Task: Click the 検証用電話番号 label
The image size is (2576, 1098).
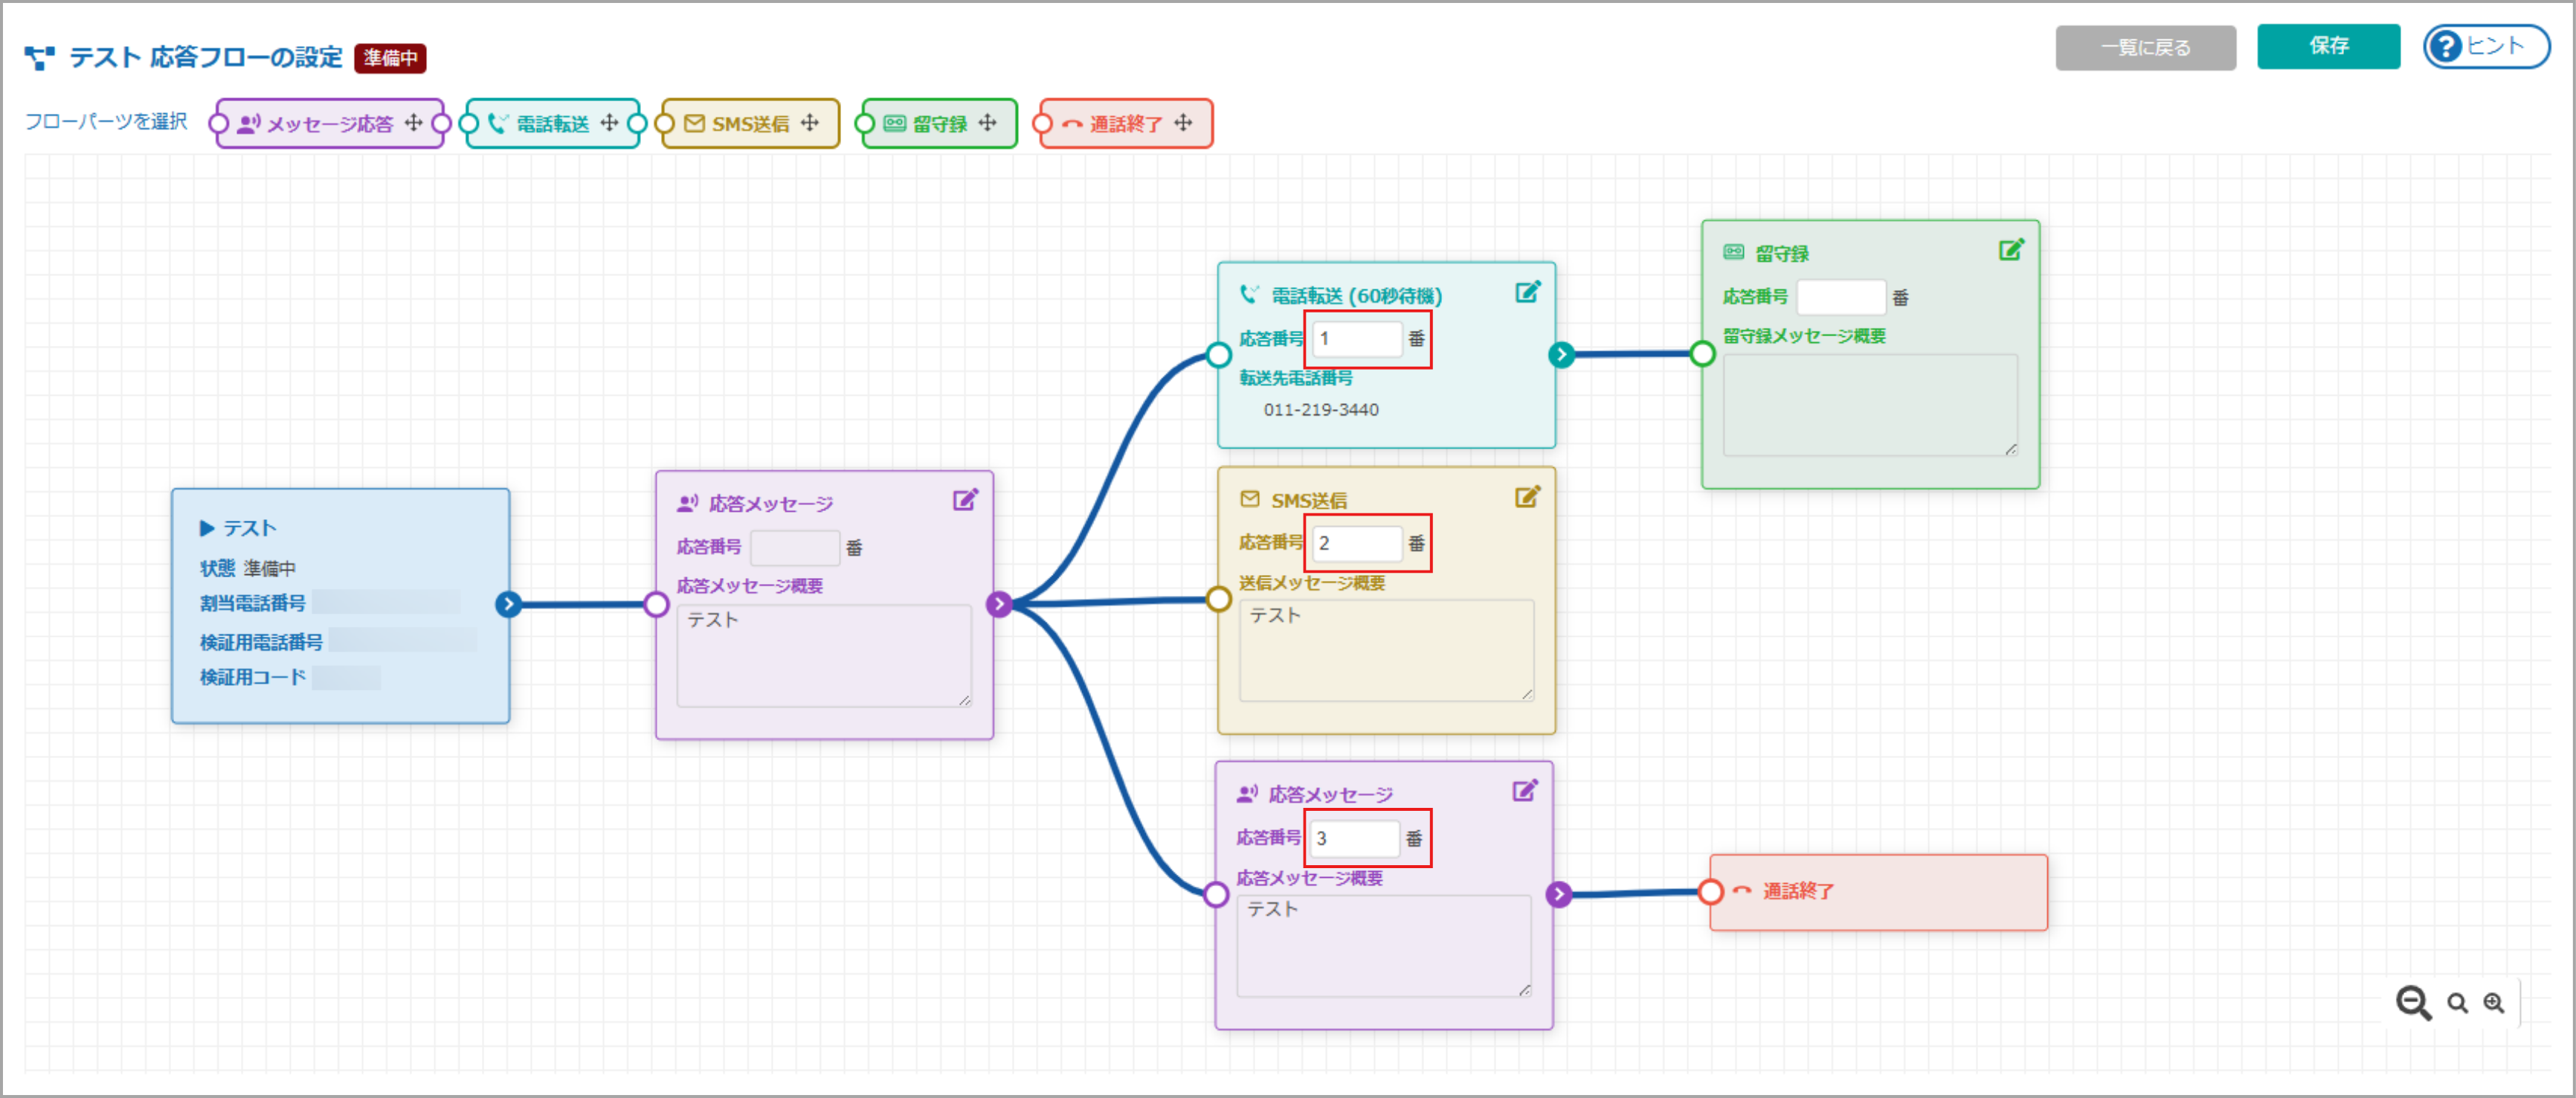Action: (x=261, y=642)
